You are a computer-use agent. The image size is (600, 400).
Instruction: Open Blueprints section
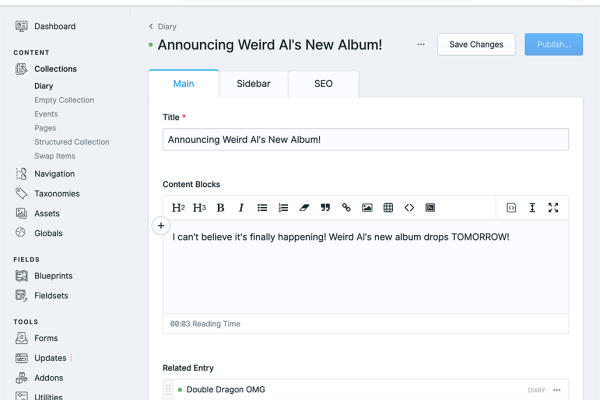(53, 276)
